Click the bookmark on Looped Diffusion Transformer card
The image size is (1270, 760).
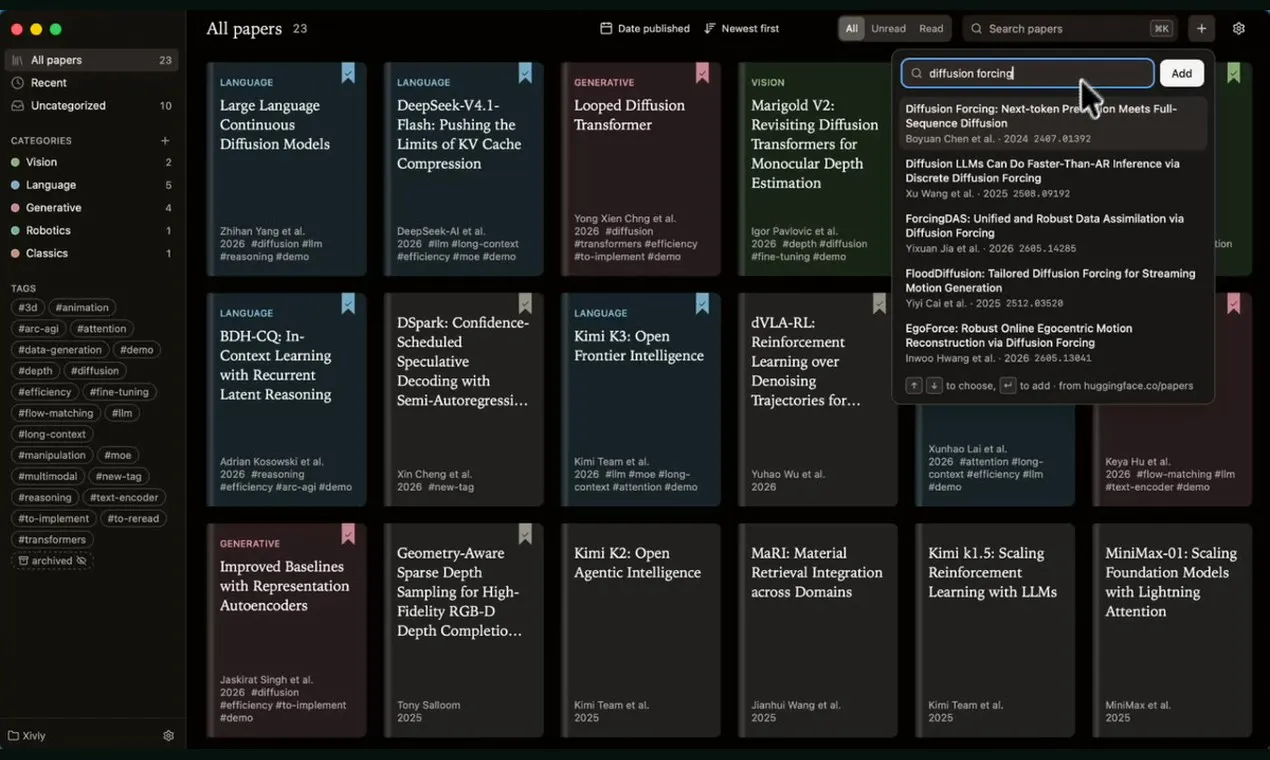(702, 73)
